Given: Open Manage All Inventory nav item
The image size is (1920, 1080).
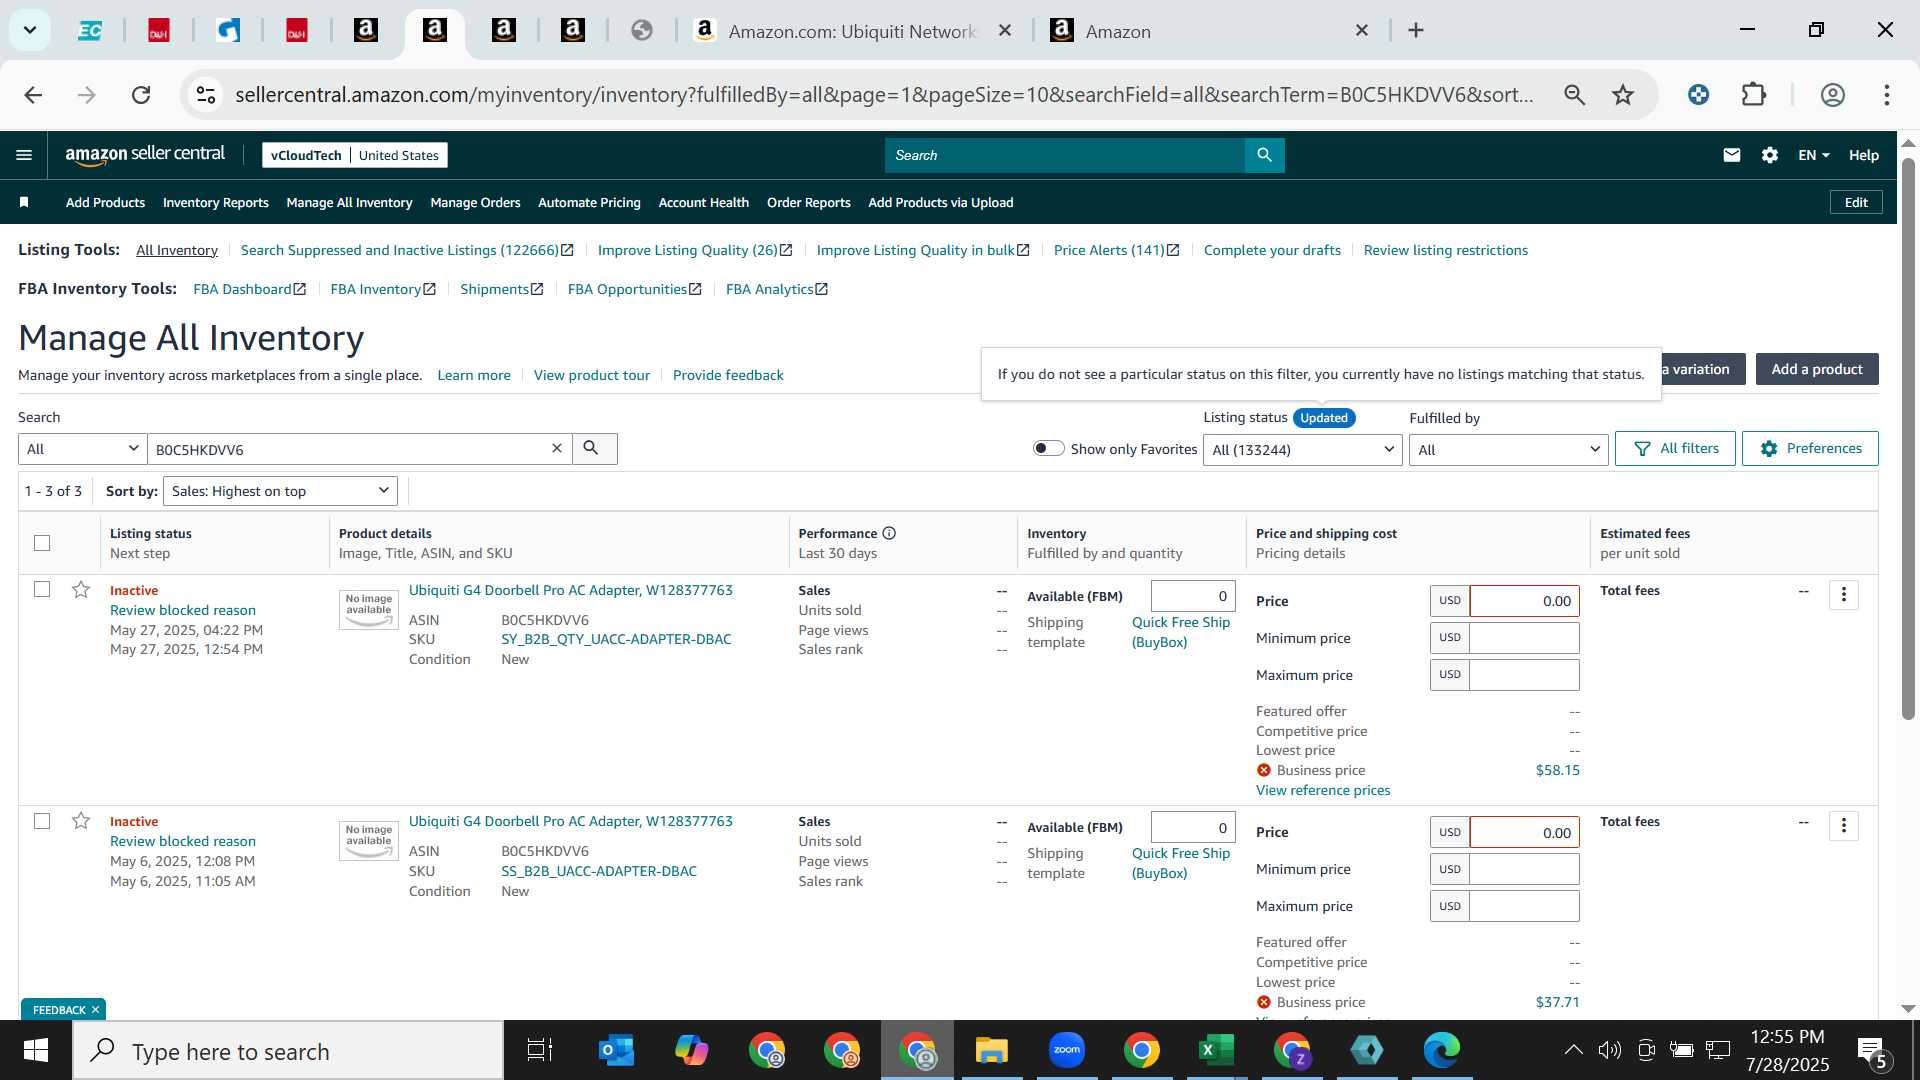Looking at the screenshot, I should (x=349, y=202).
